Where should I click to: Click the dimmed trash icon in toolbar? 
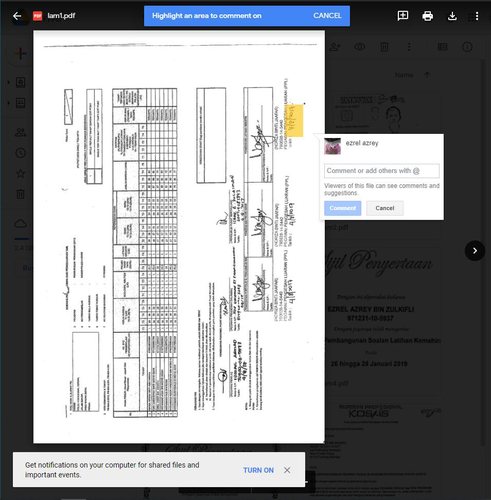click(x=384, y=47)
